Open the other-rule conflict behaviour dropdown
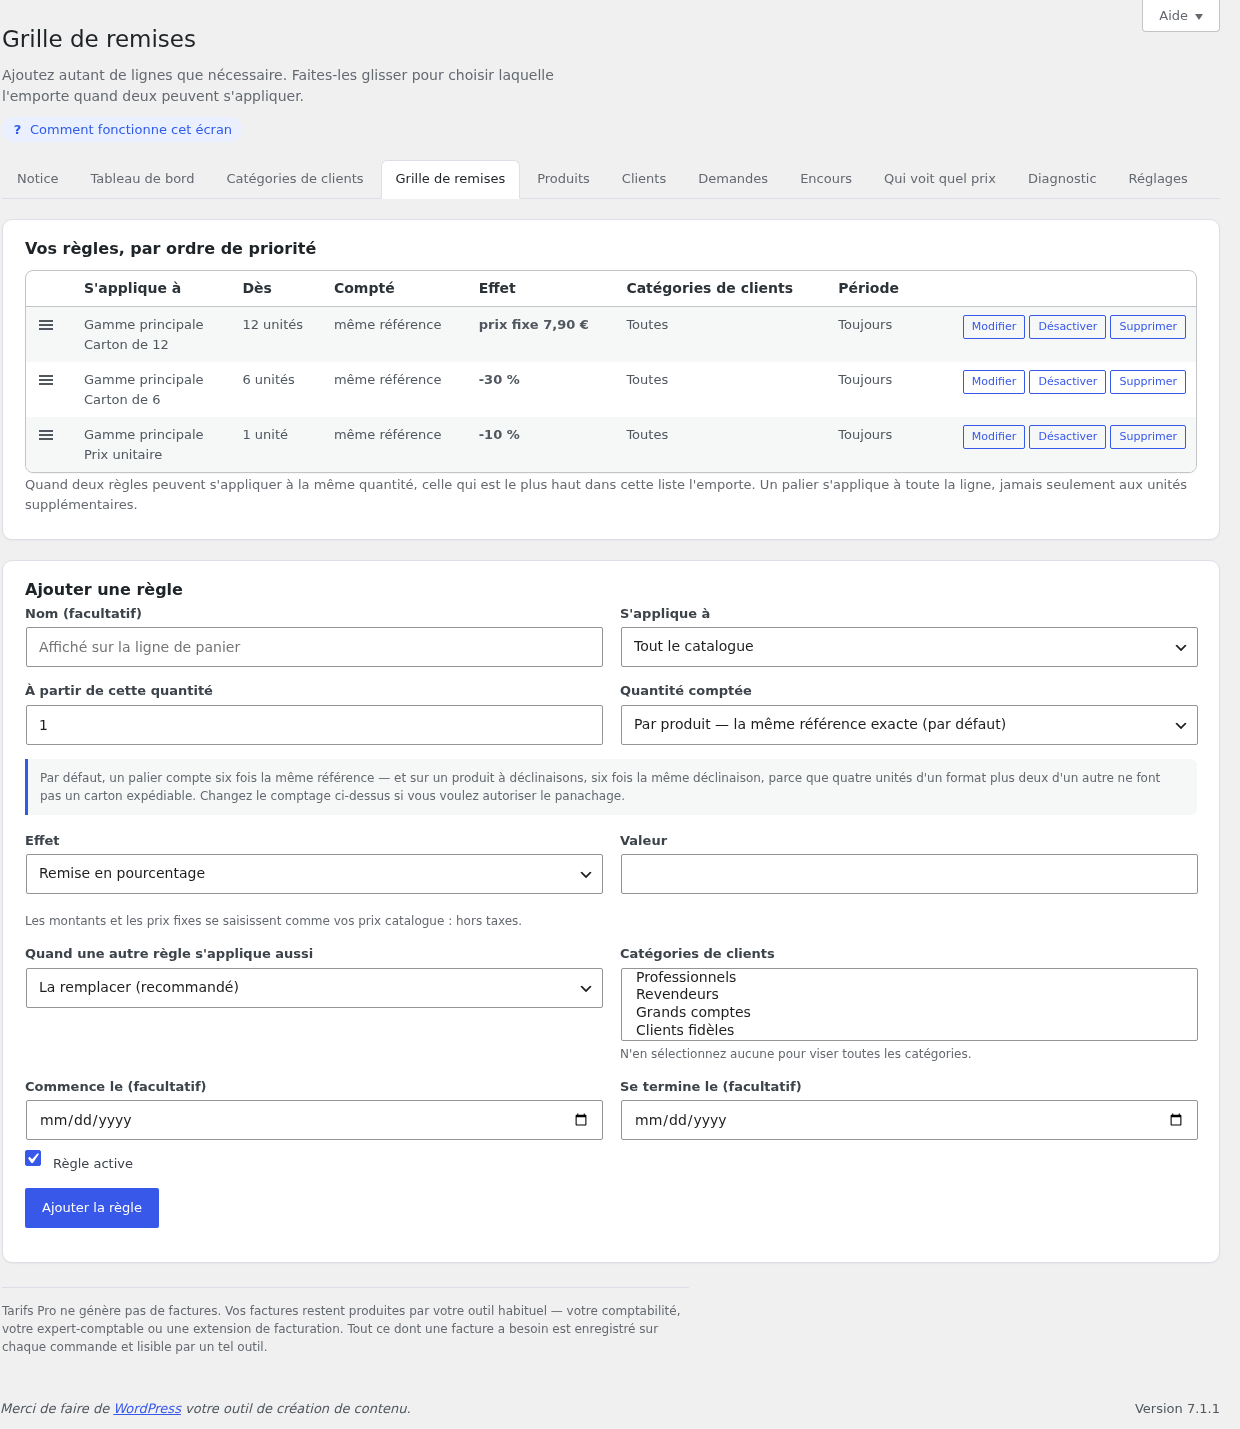Viewport: 1240px width, 1429px height. coord(314,988)
